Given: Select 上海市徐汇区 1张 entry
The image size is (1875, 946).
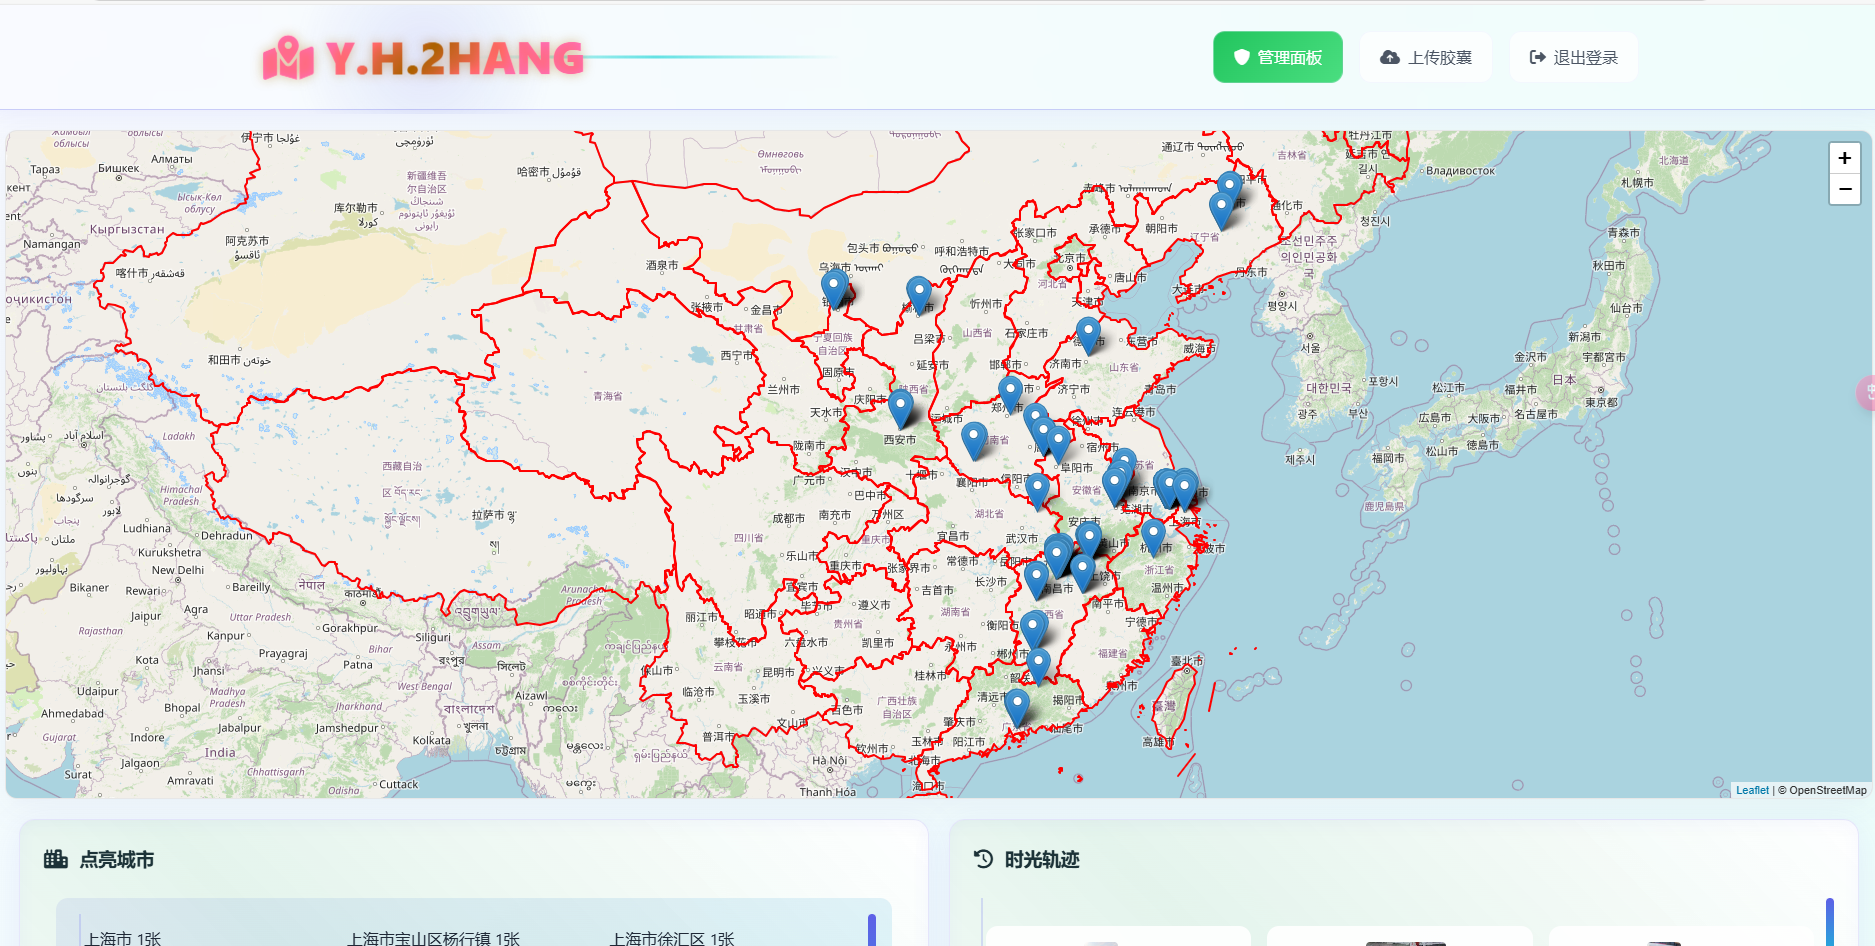Looking at the screenshot, I should pyautogui.click(x=672, y=938).
